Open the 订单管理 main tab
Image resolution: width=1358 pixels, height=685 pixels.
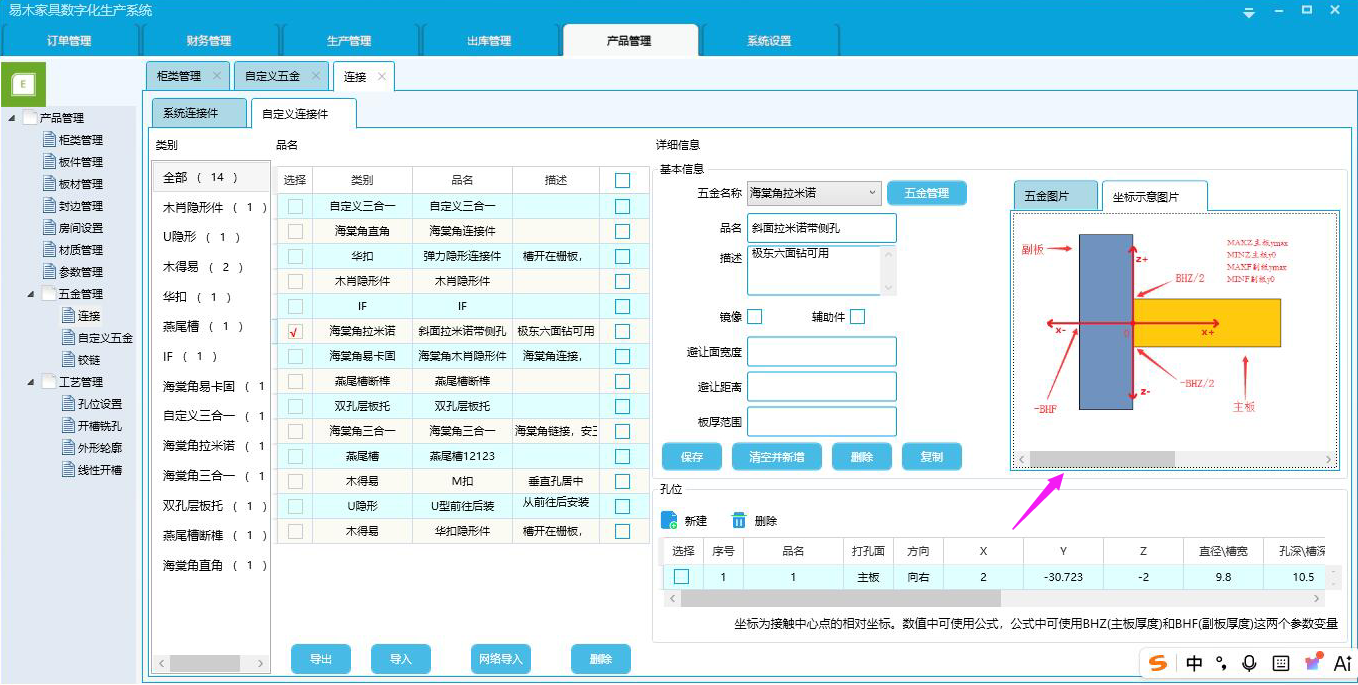(x=69, y=41)
